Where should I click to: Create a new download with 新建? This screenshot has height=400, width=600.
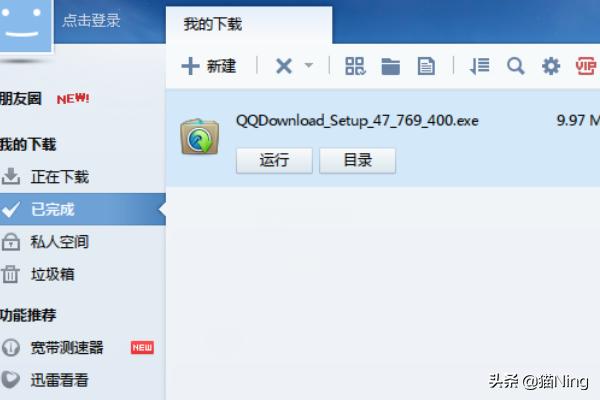tap(209, 66)
